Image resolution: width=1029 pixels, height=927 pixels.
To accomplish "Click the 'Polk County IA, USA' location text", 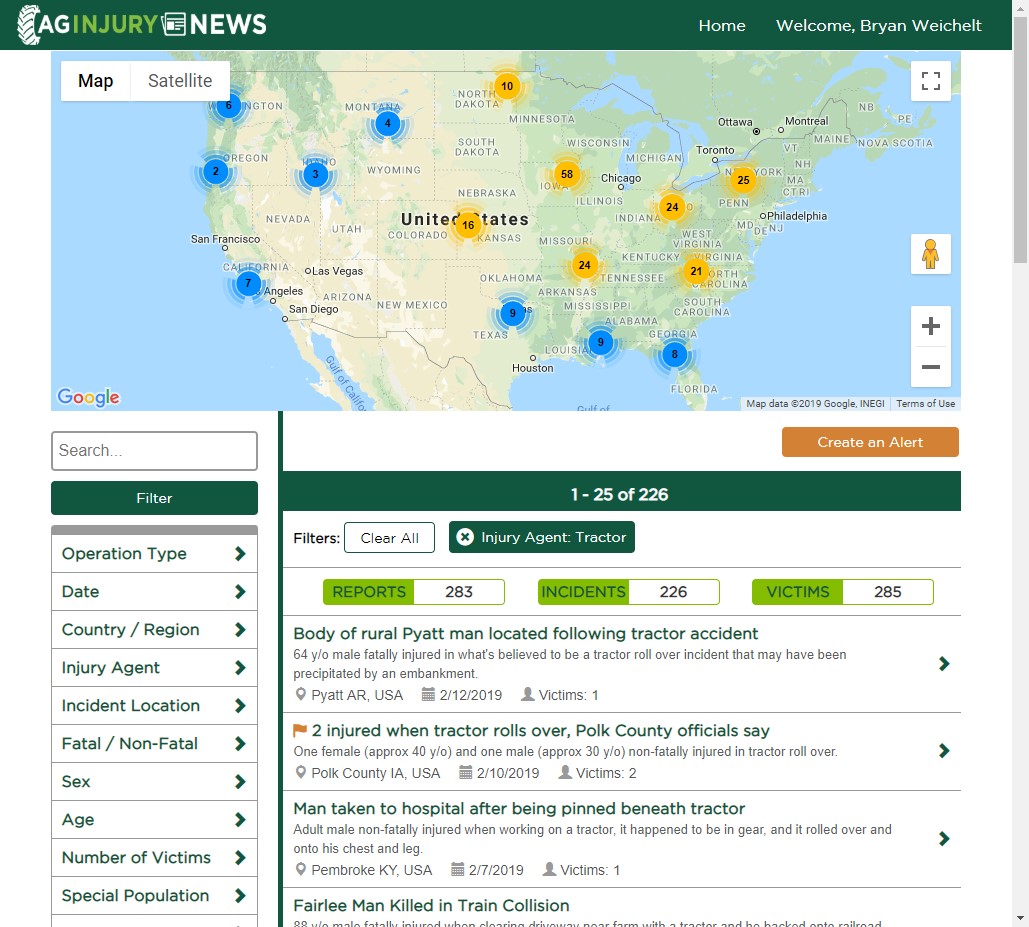I will [375, 773].
